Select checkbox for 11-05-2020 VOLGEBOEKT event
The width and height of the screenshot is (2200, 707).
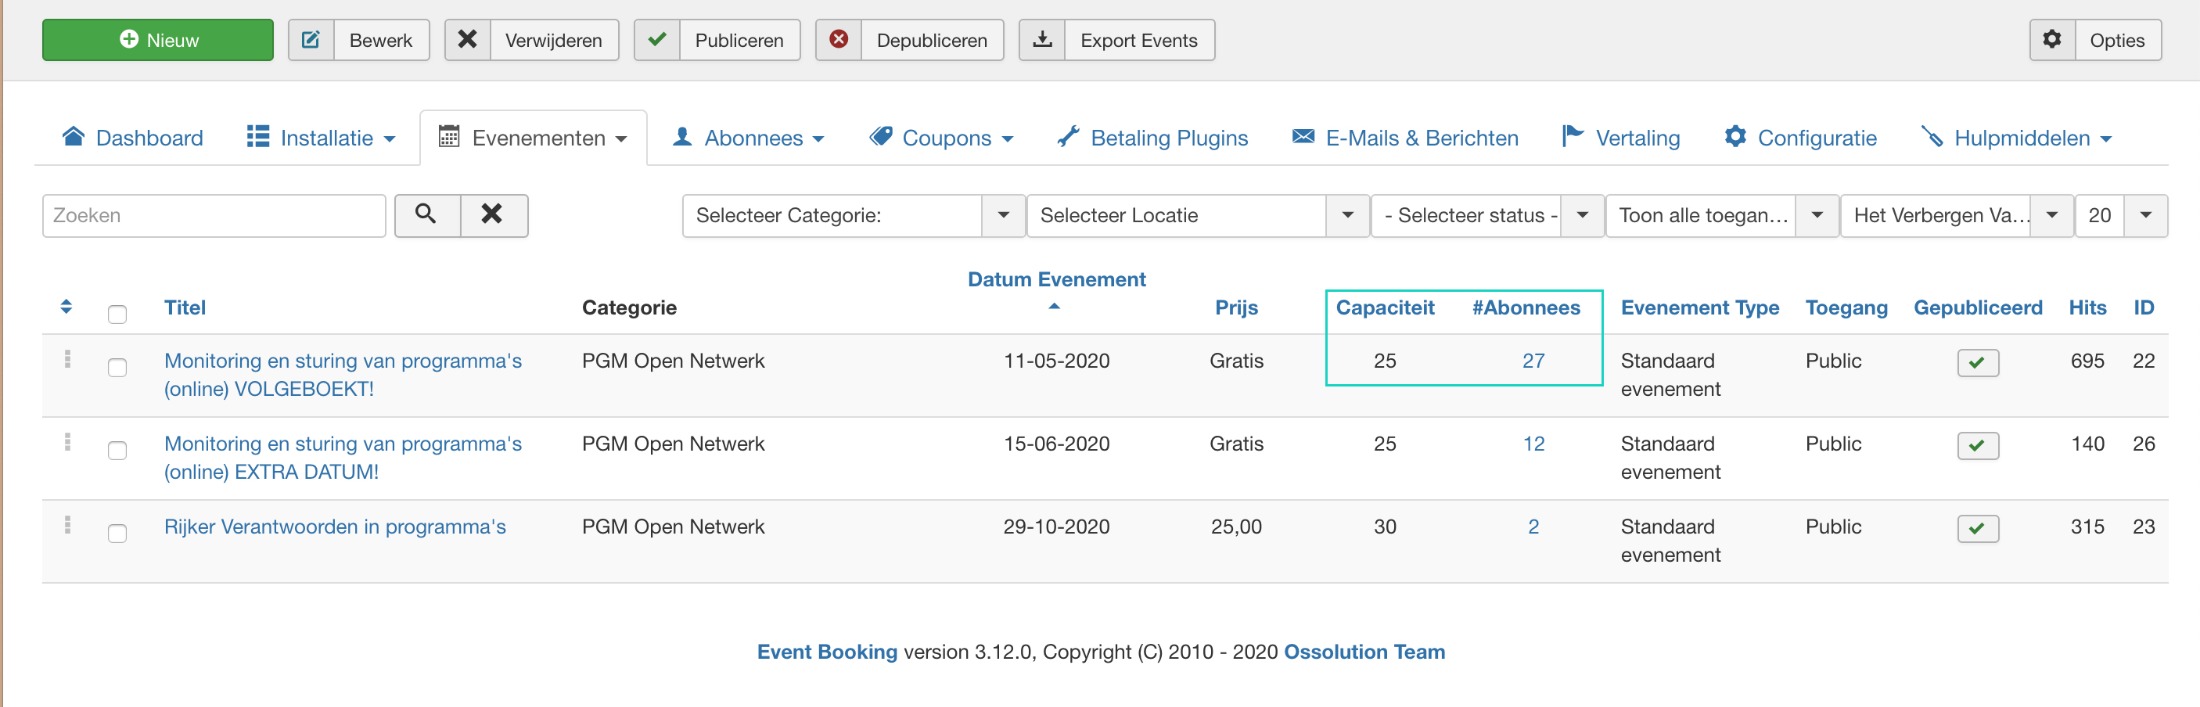117,367
